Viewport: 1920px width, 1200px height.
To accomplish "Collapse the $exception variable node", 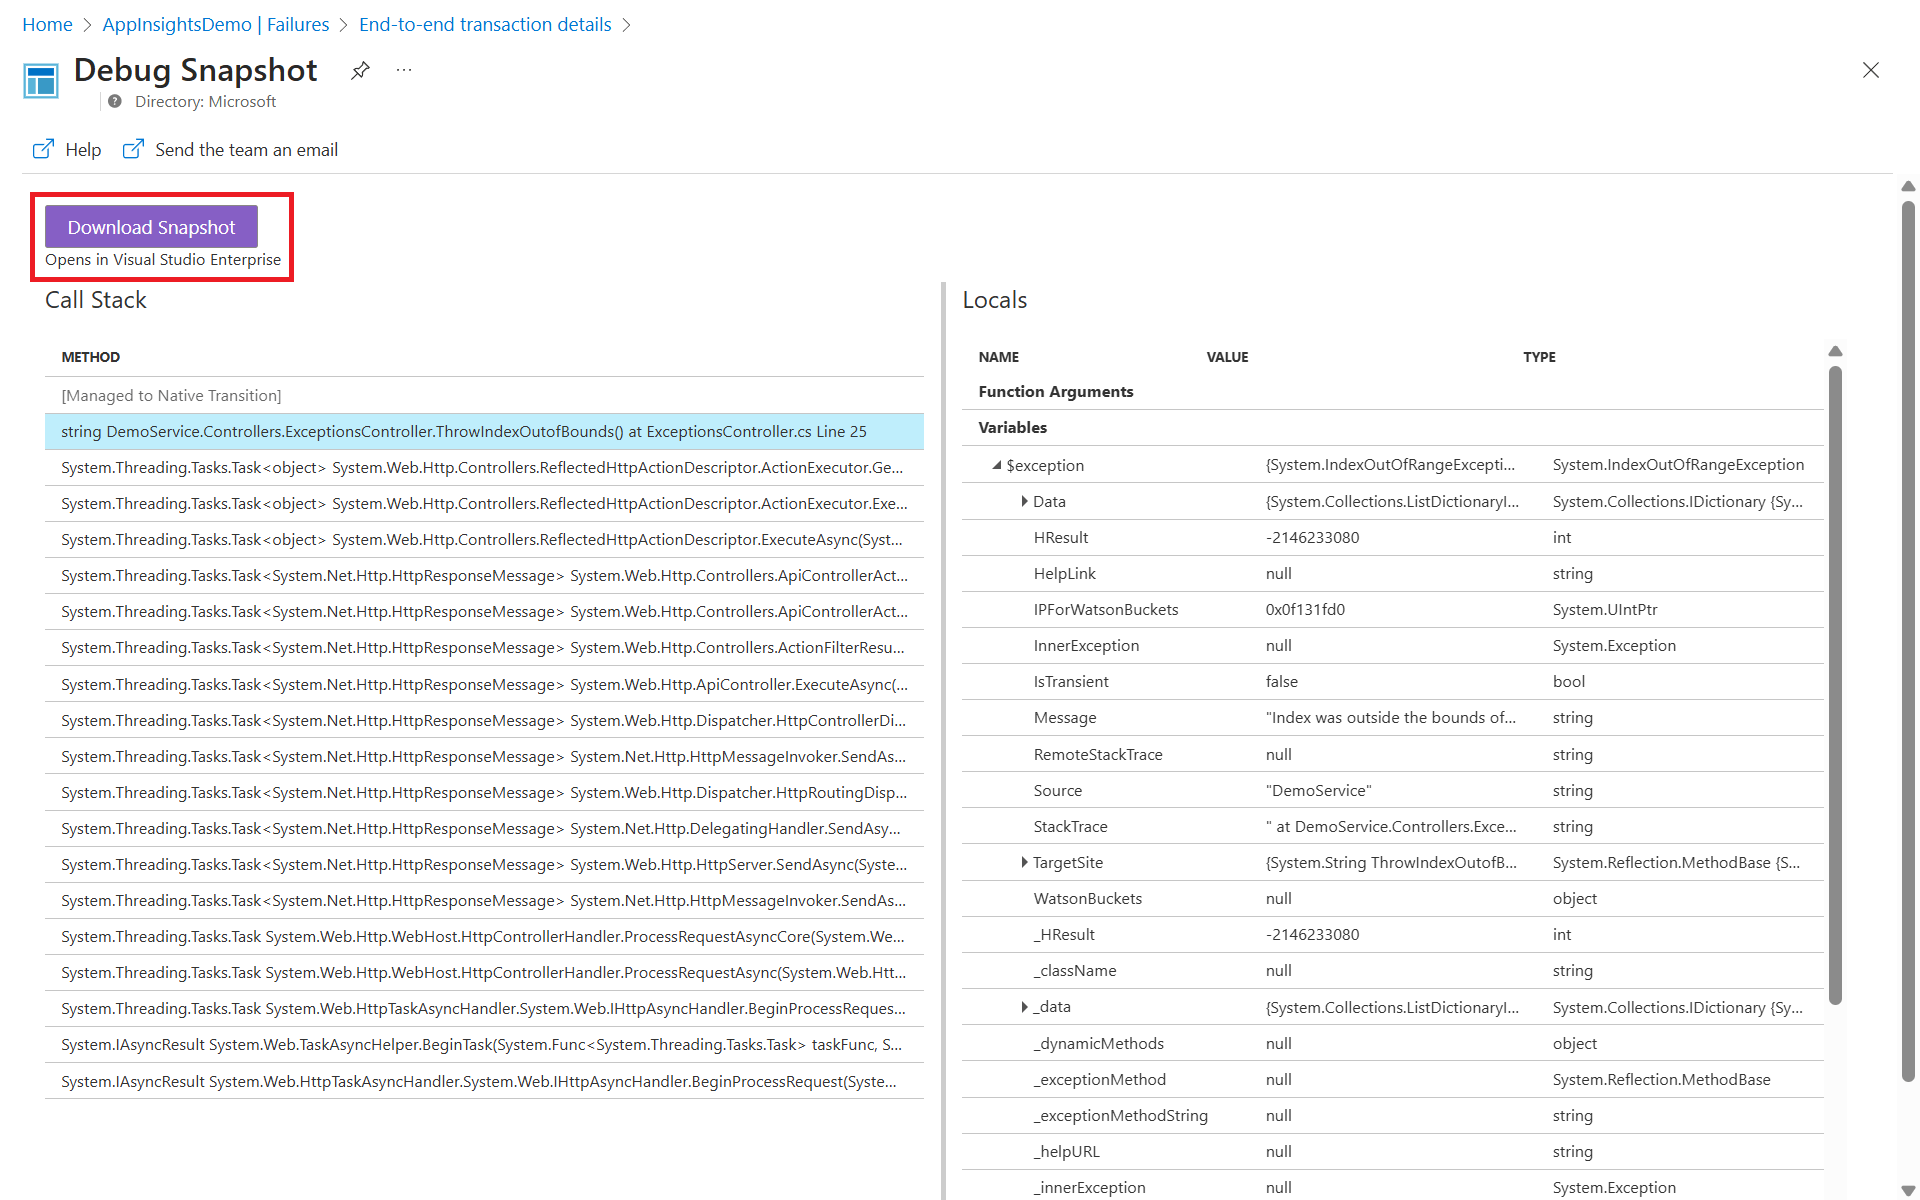I will click(996, 465).
